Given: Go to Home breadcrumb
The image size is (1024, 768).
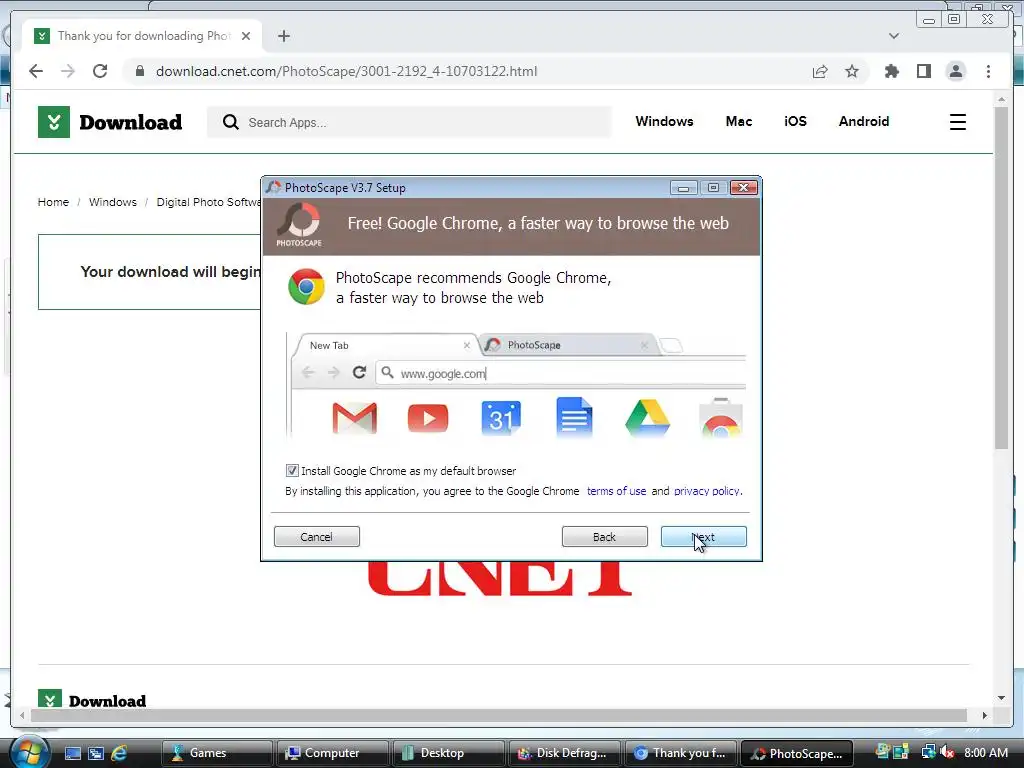Looking at the screenshot, I should click(53, 202).
